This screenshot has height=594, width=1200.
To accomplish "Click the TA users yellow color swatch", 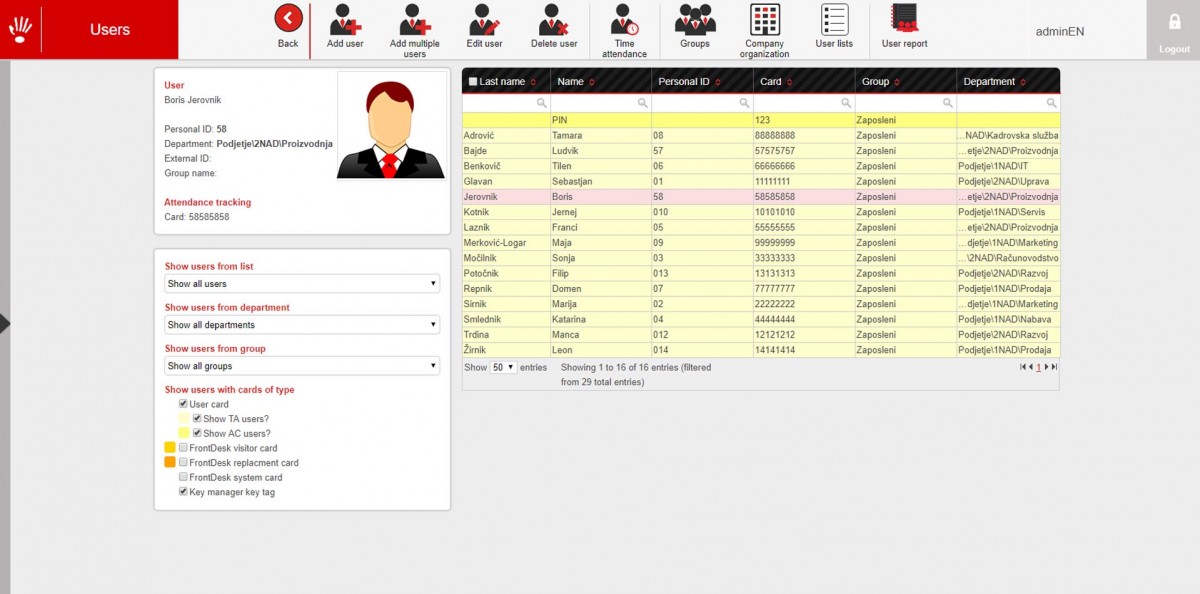I will (184, 419).
